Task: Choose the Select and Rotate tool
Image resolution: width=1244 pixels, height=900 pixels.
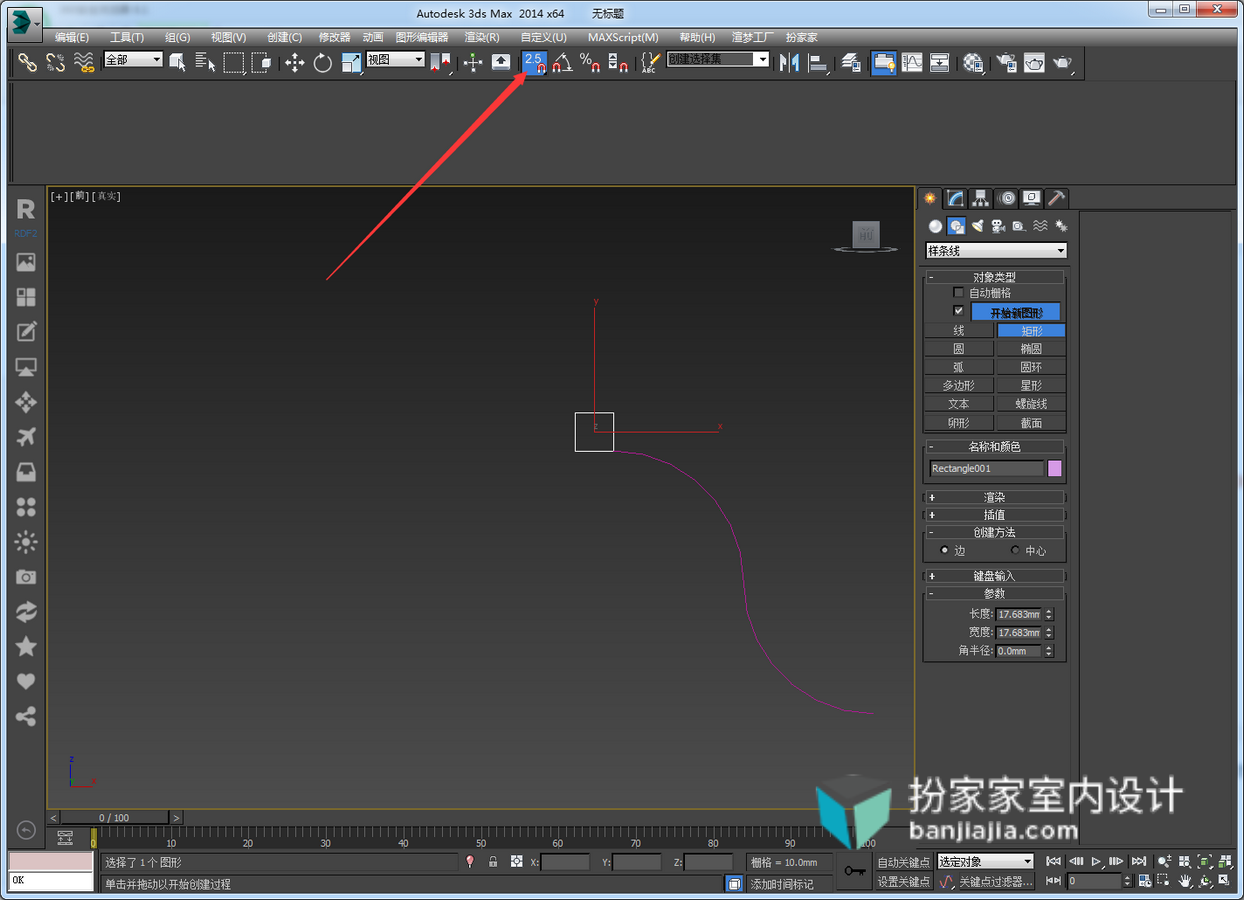Action: [x=322, y=62]
